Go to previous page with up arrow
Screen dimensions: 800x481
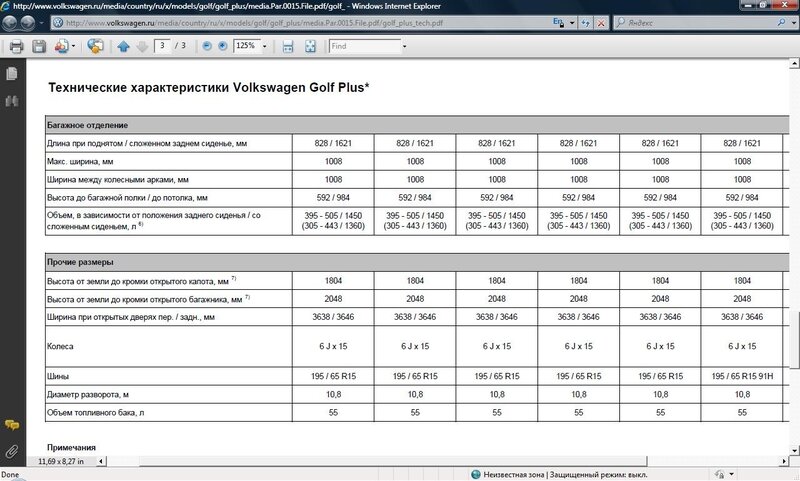(x=123, y=46)
